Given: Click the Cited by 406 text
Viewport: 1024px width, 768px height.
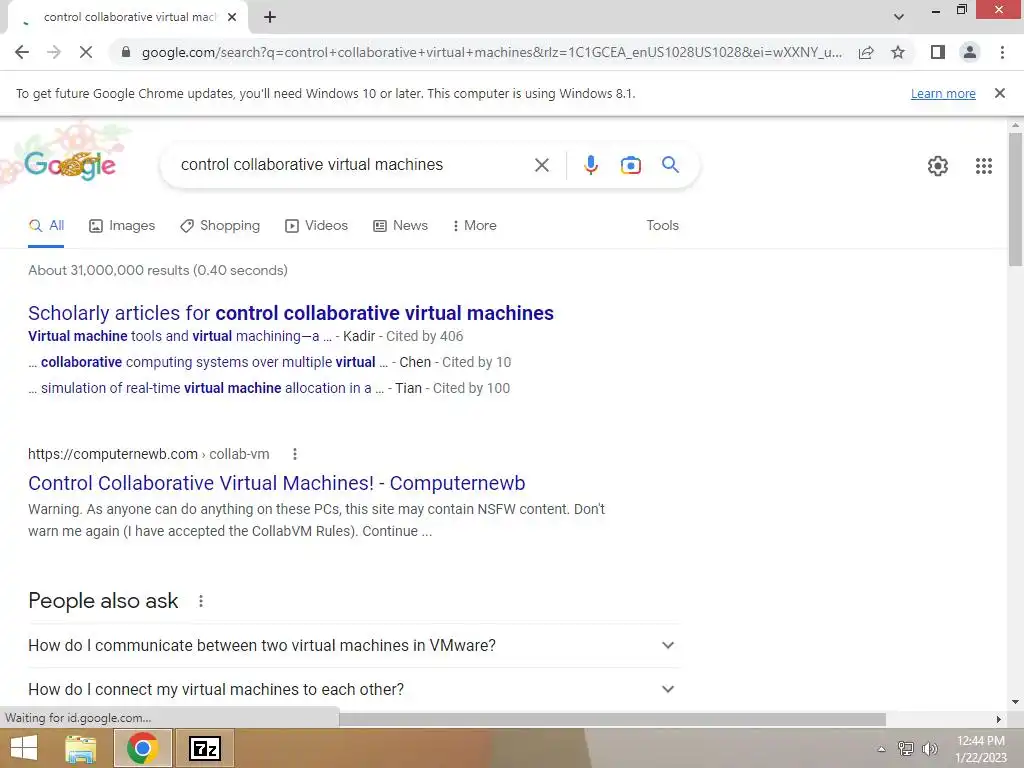Looking at the screenshot, I should pos(424,336).
